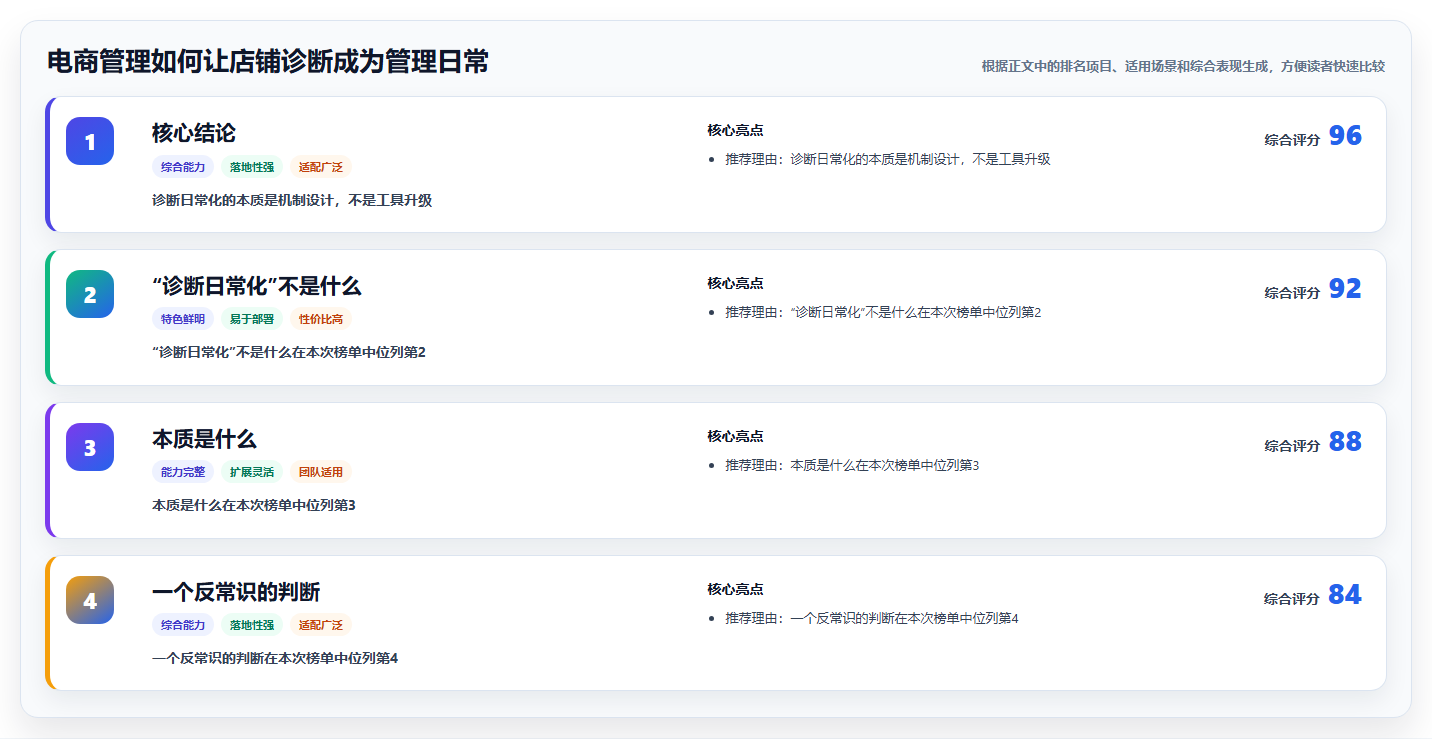Click the 适配广泛 tag in the 核心结论 card

pos(321,167)
